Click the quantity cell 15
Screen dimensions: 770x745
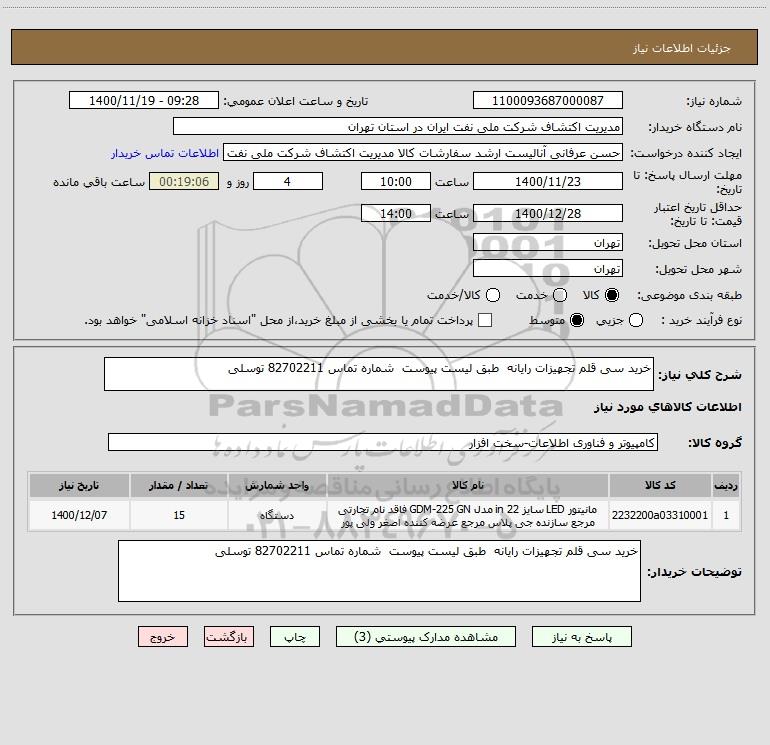[x=179, y=515]
